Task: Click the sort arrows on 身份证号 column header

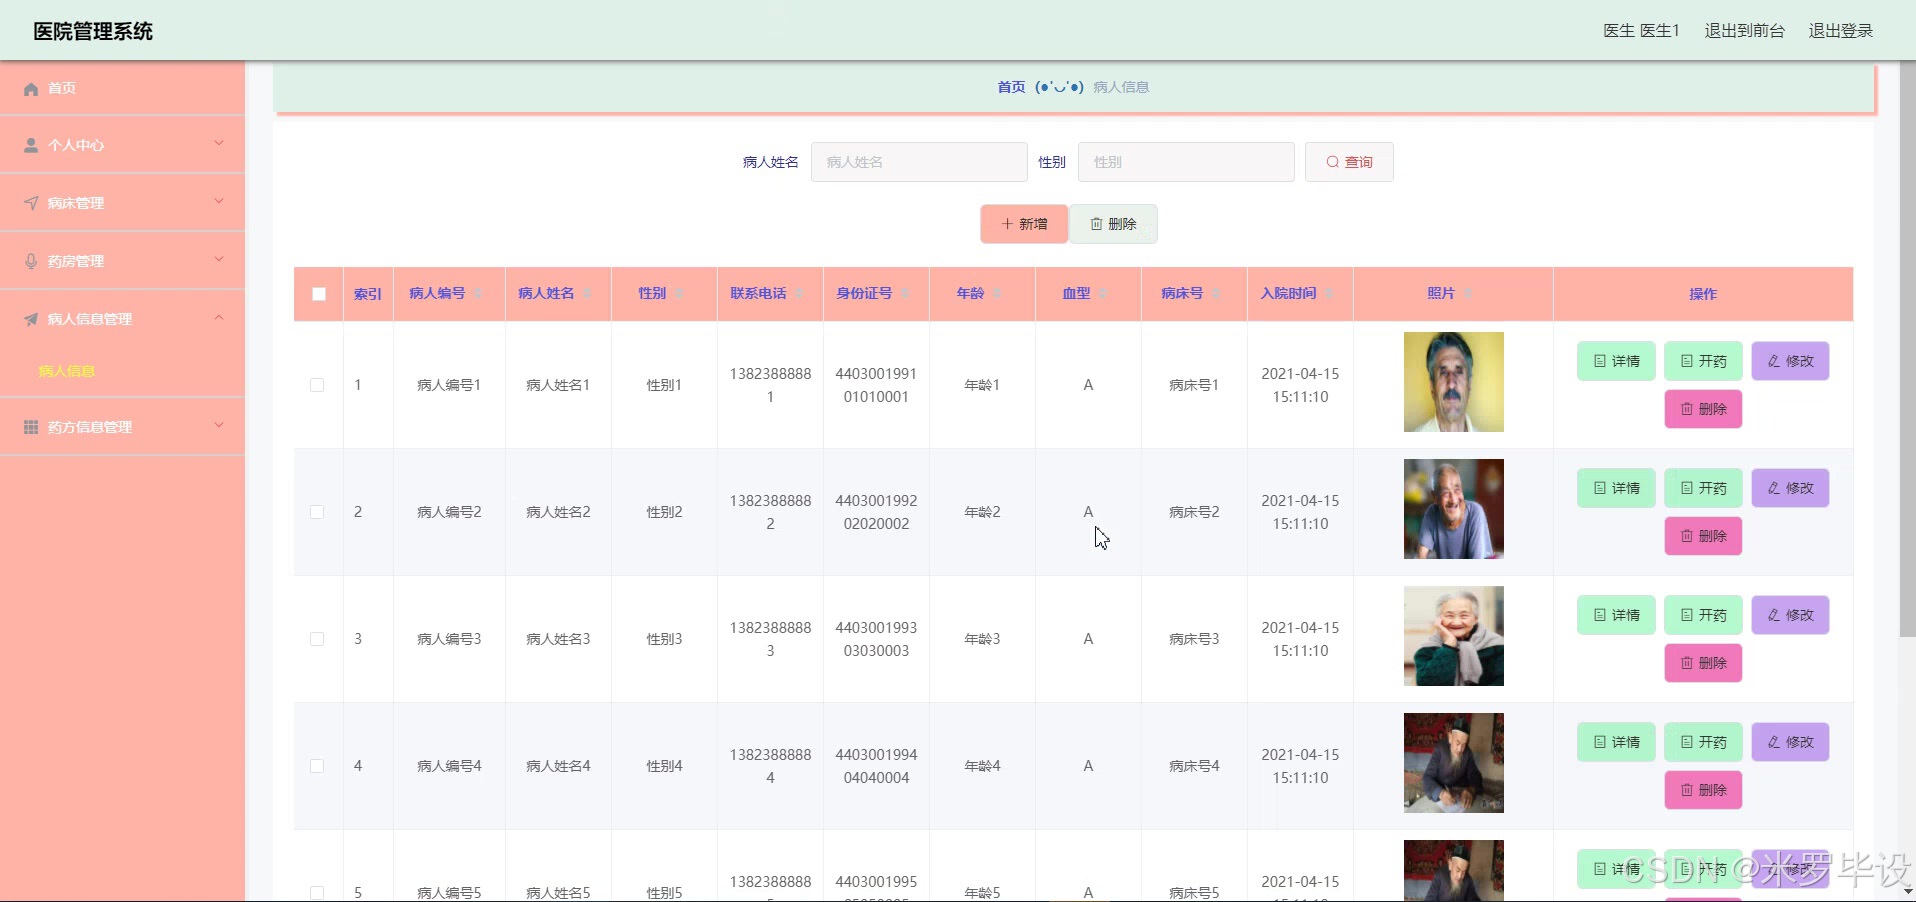Action: [x=905, y=293]
